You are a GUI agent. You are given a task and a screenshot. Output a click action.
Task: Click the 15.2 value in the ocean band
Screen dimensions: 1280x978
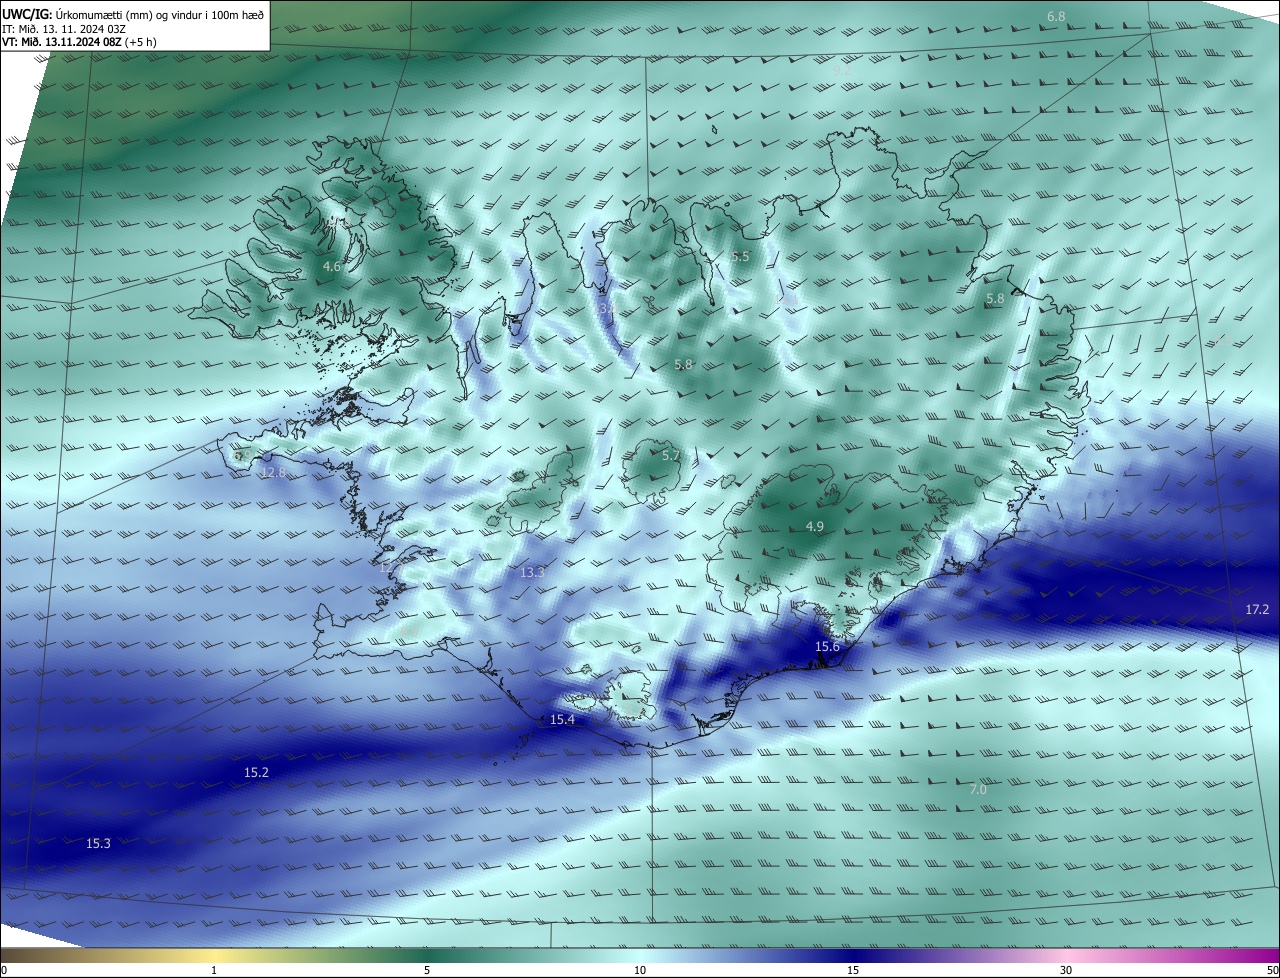tap(257, 773)
